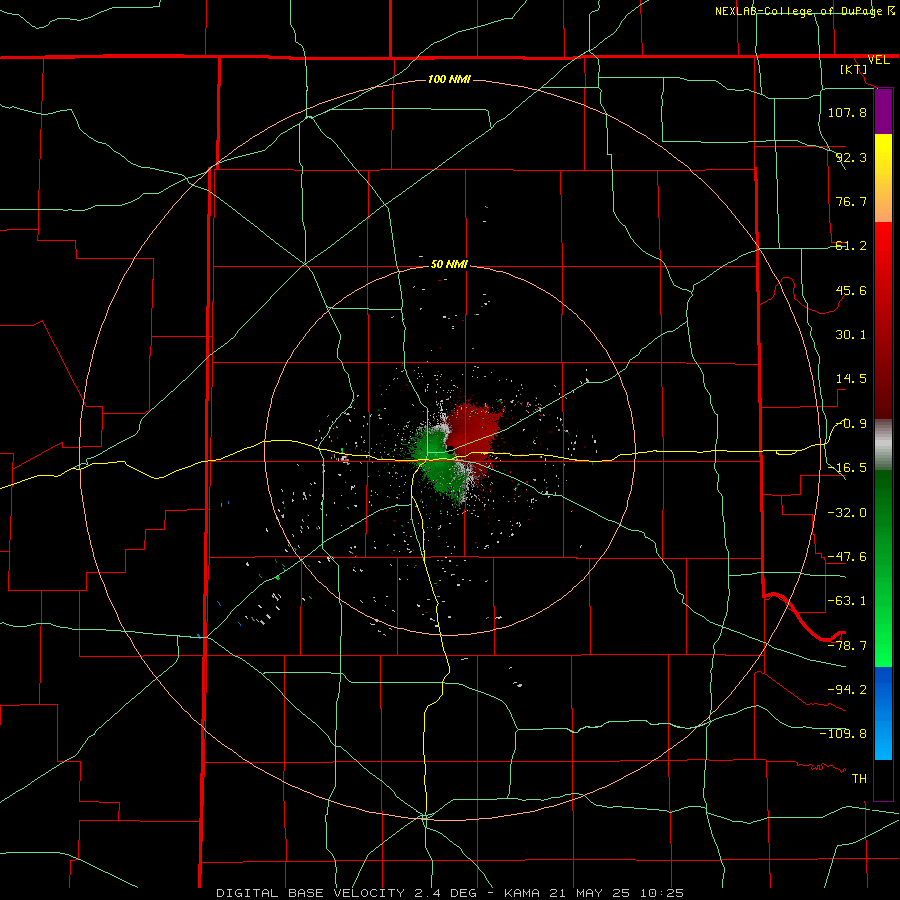
Task: Click the 76.7 legend value
Action: (x=851, y=201)
